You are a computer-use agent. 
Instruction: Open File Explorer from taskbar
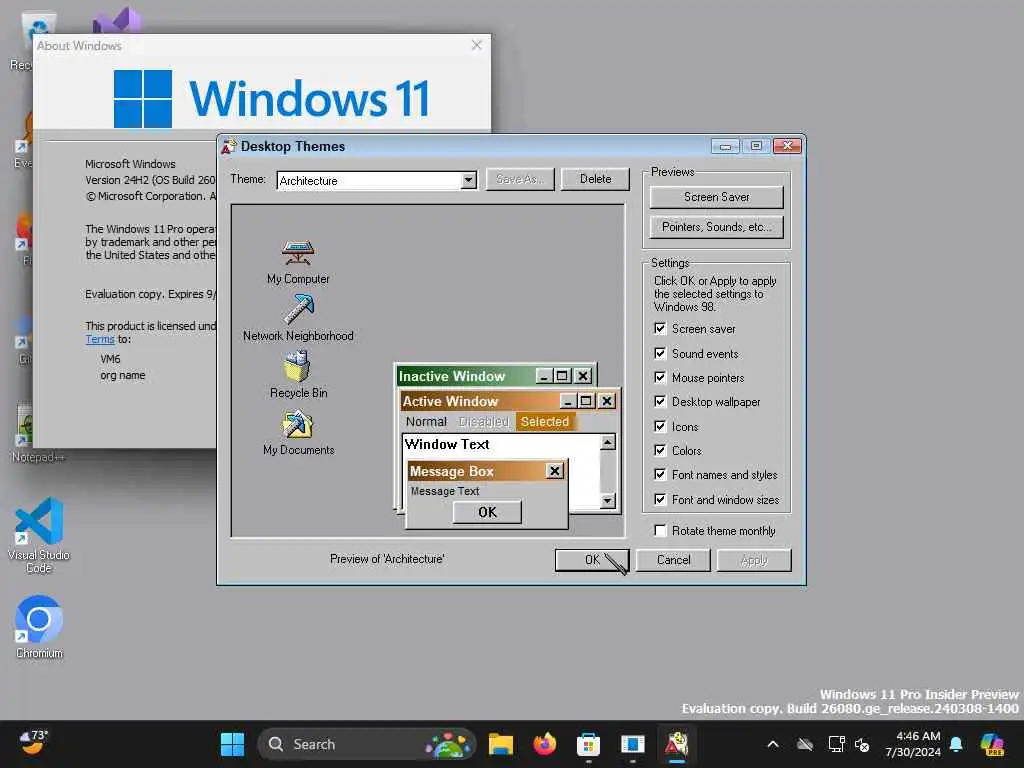click(501, 744)
